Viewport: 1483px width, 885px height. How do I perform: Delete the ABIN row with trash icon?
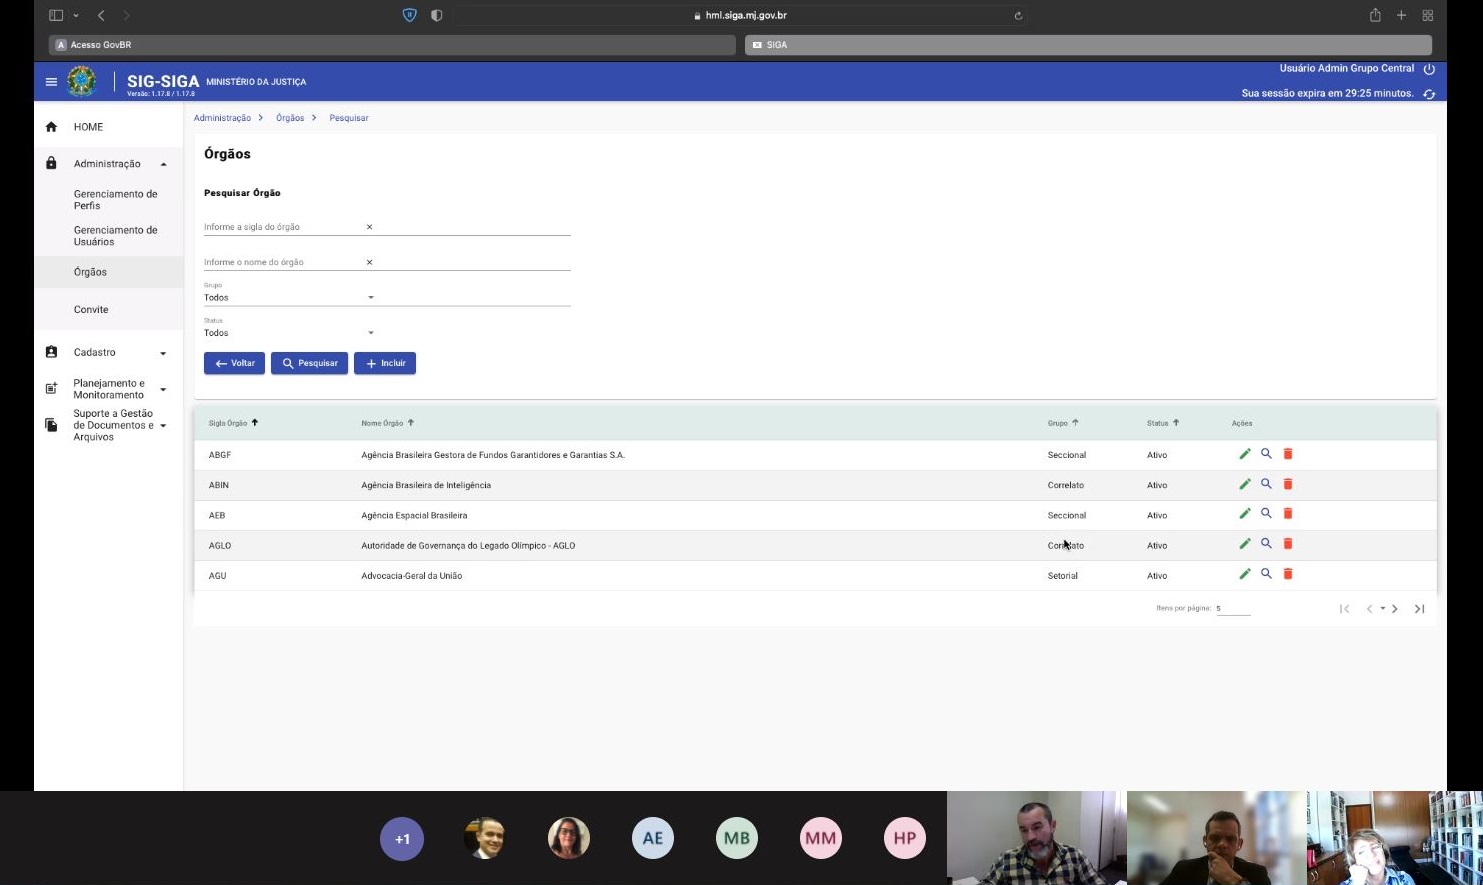point(1288,484)
